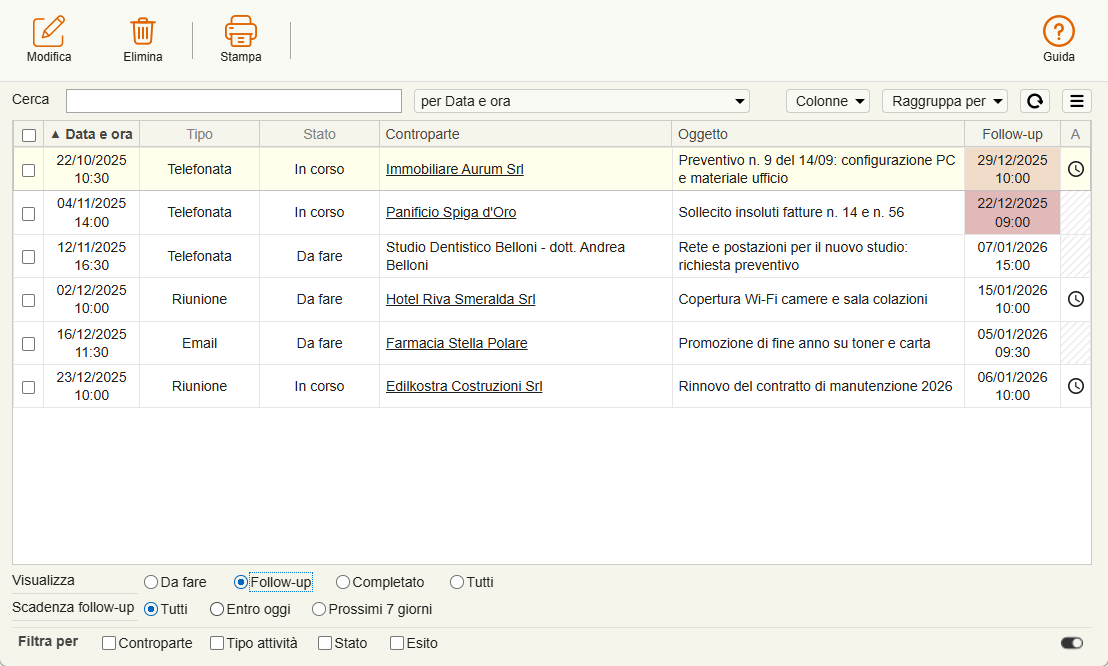Expand the Raggruppa per dropdown
Image resolution: width=1108 pixels, height=666 pixels.
point(945,101)
